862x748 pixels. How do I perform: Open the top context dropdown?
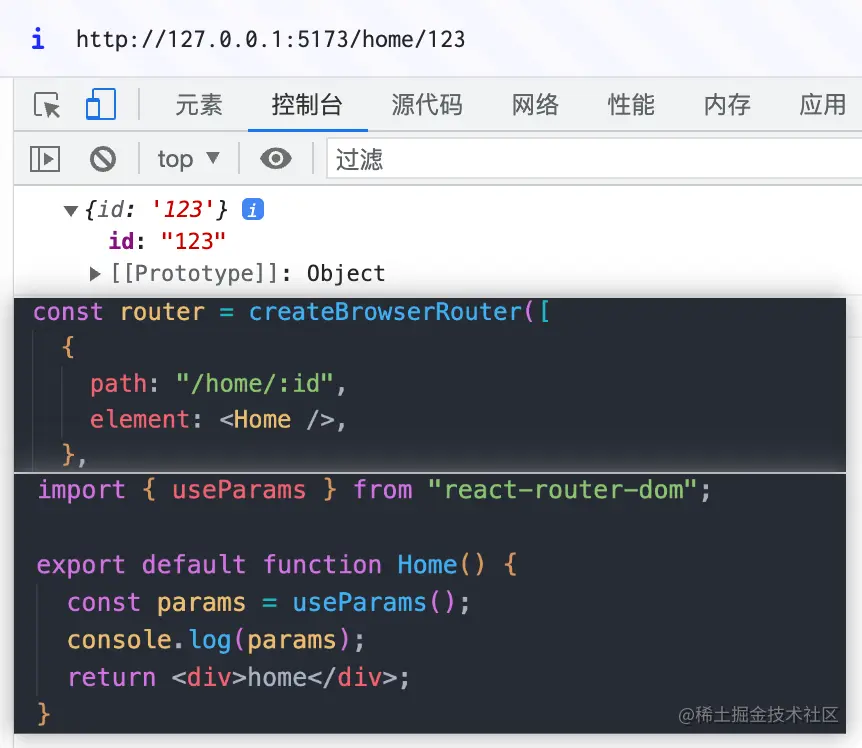point(188,159)
